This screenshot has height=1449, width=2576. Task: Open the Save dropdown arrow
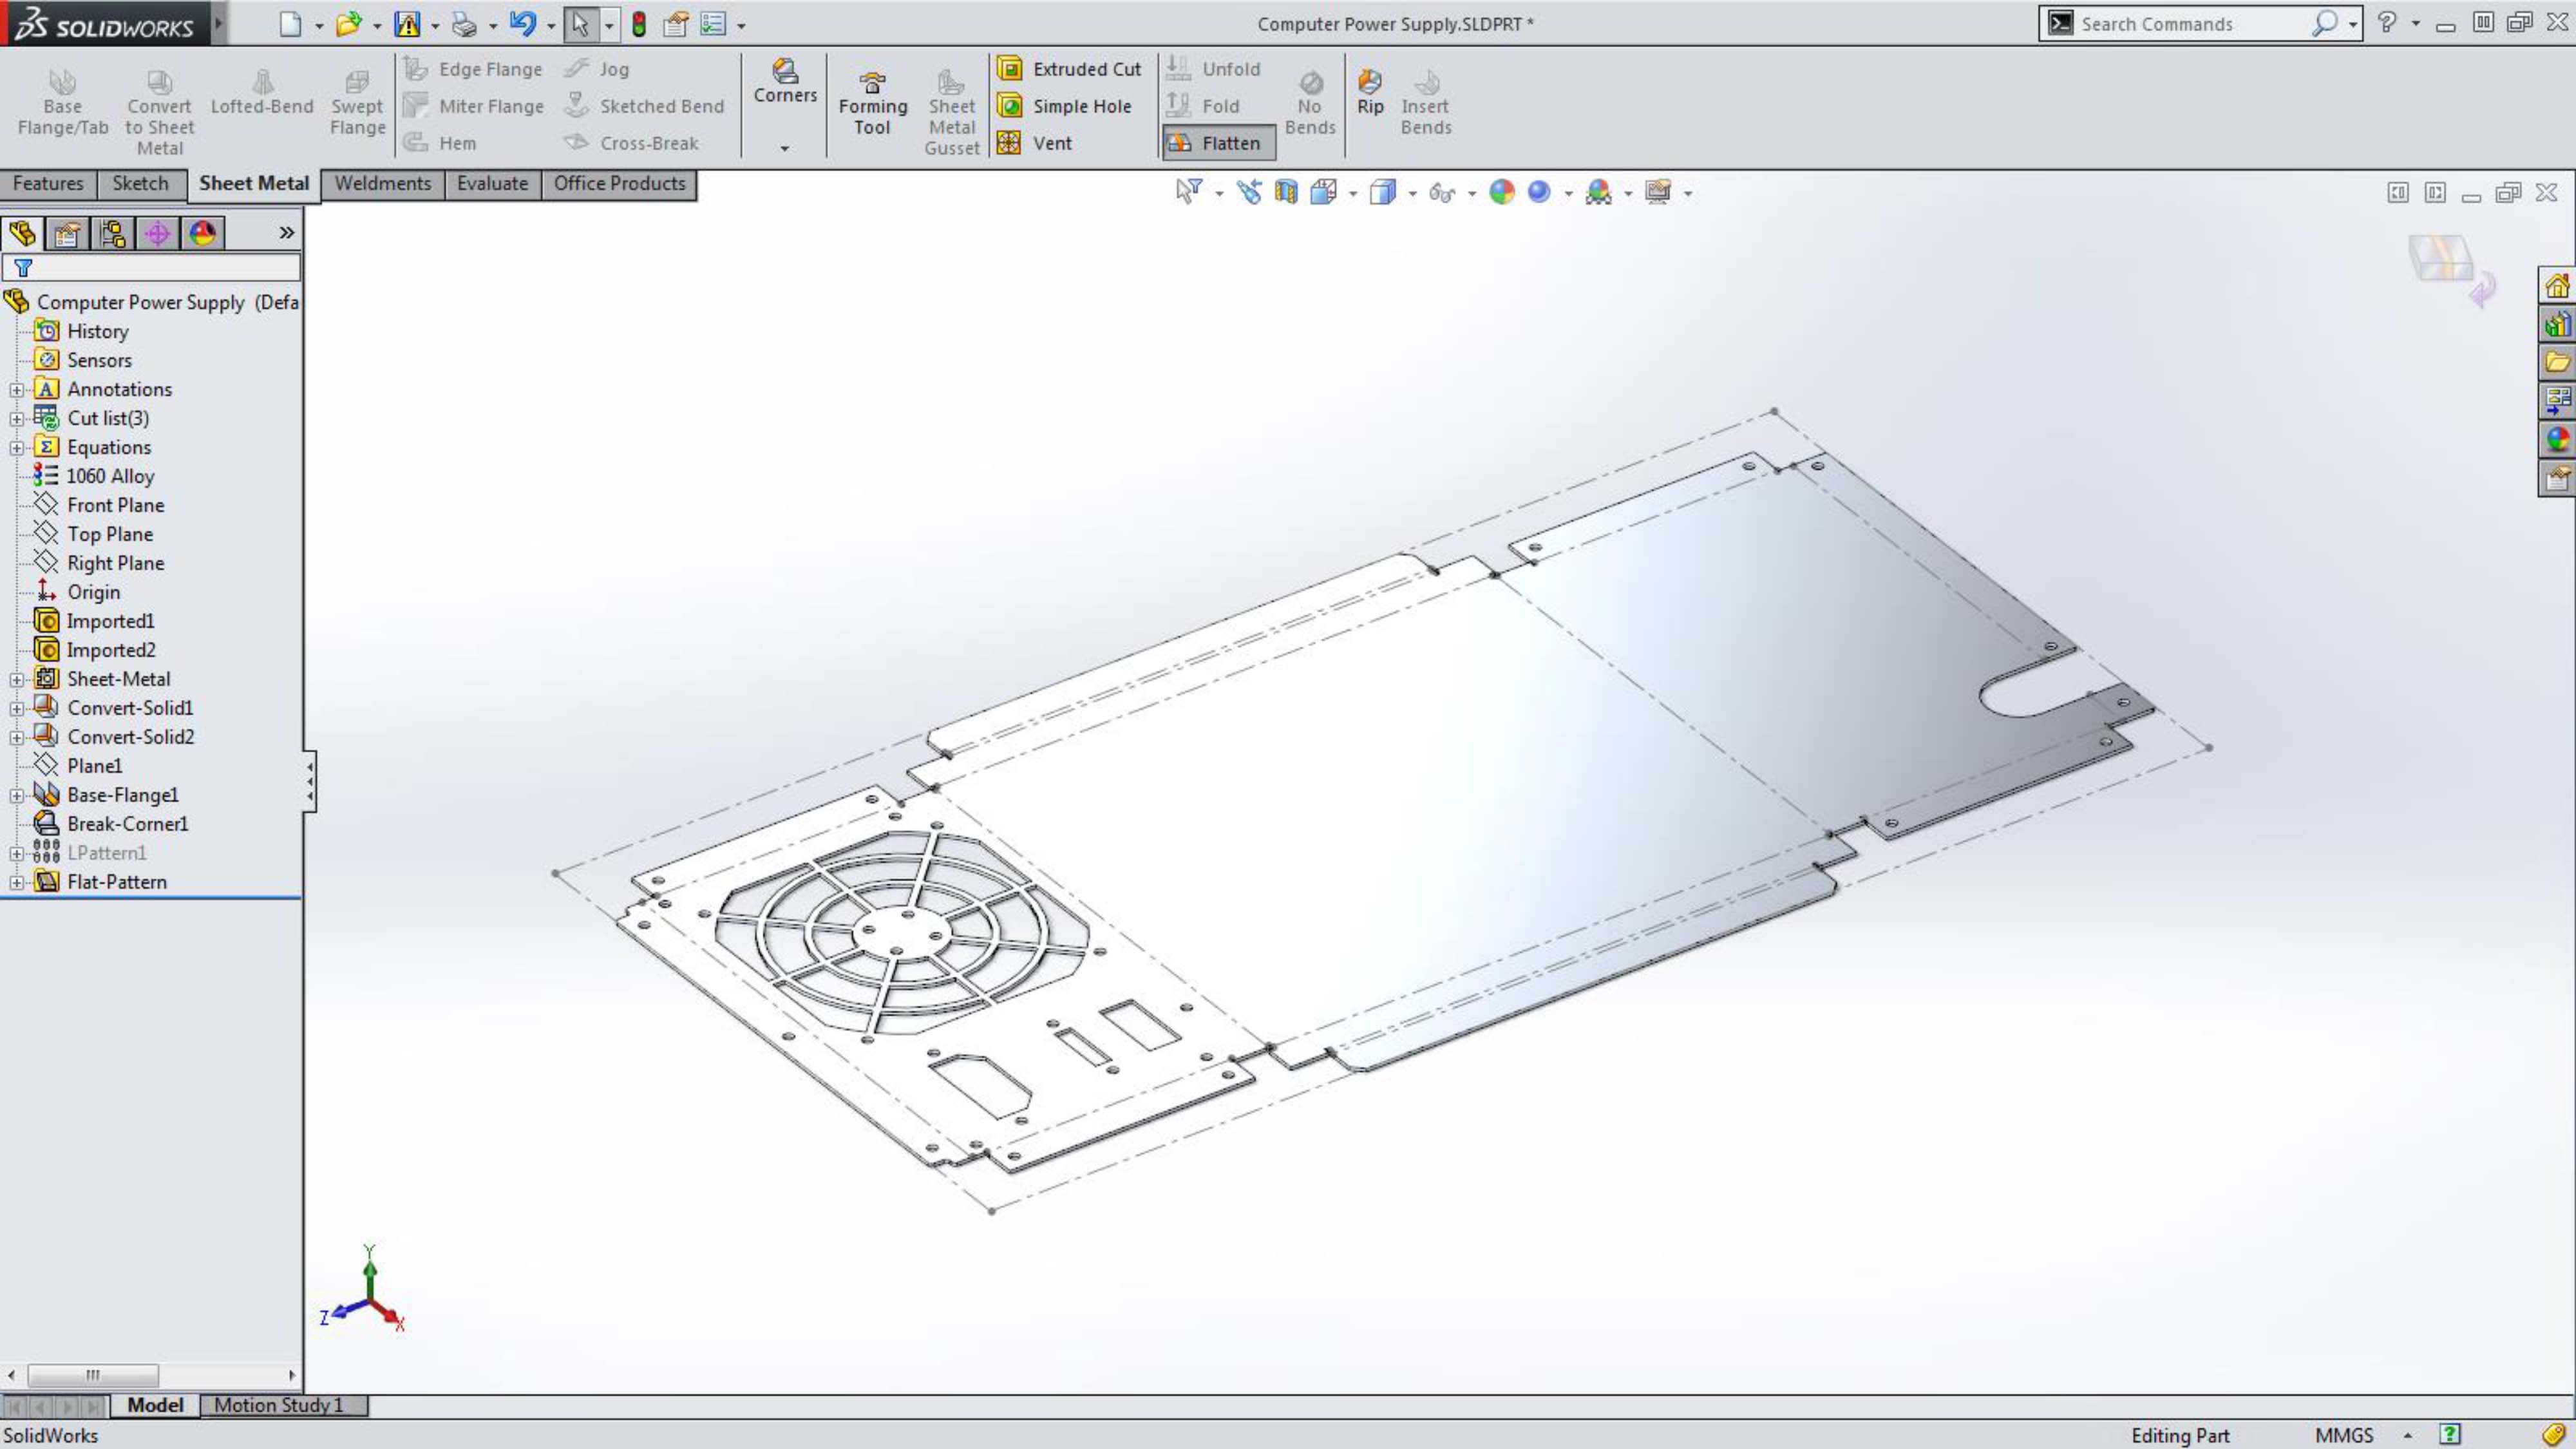pos(435,25)
